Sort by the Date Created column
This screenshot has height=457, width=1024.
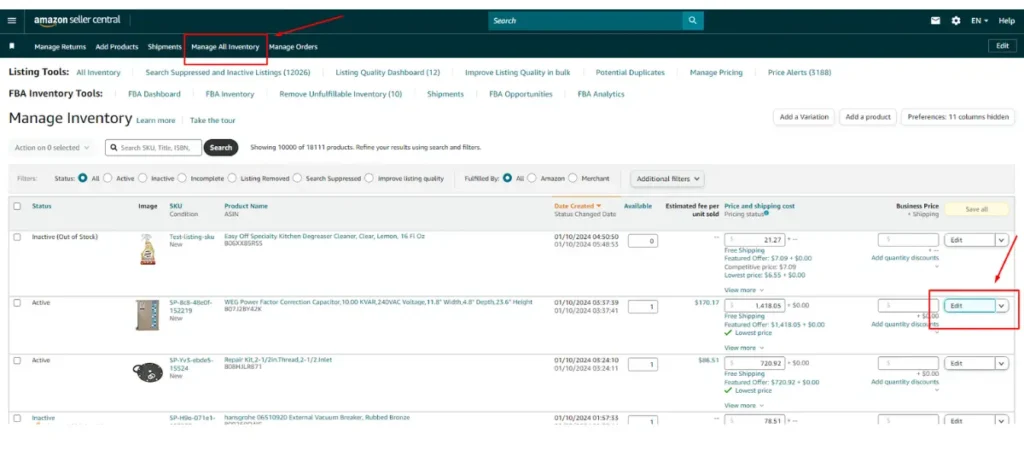coord(578,206)
